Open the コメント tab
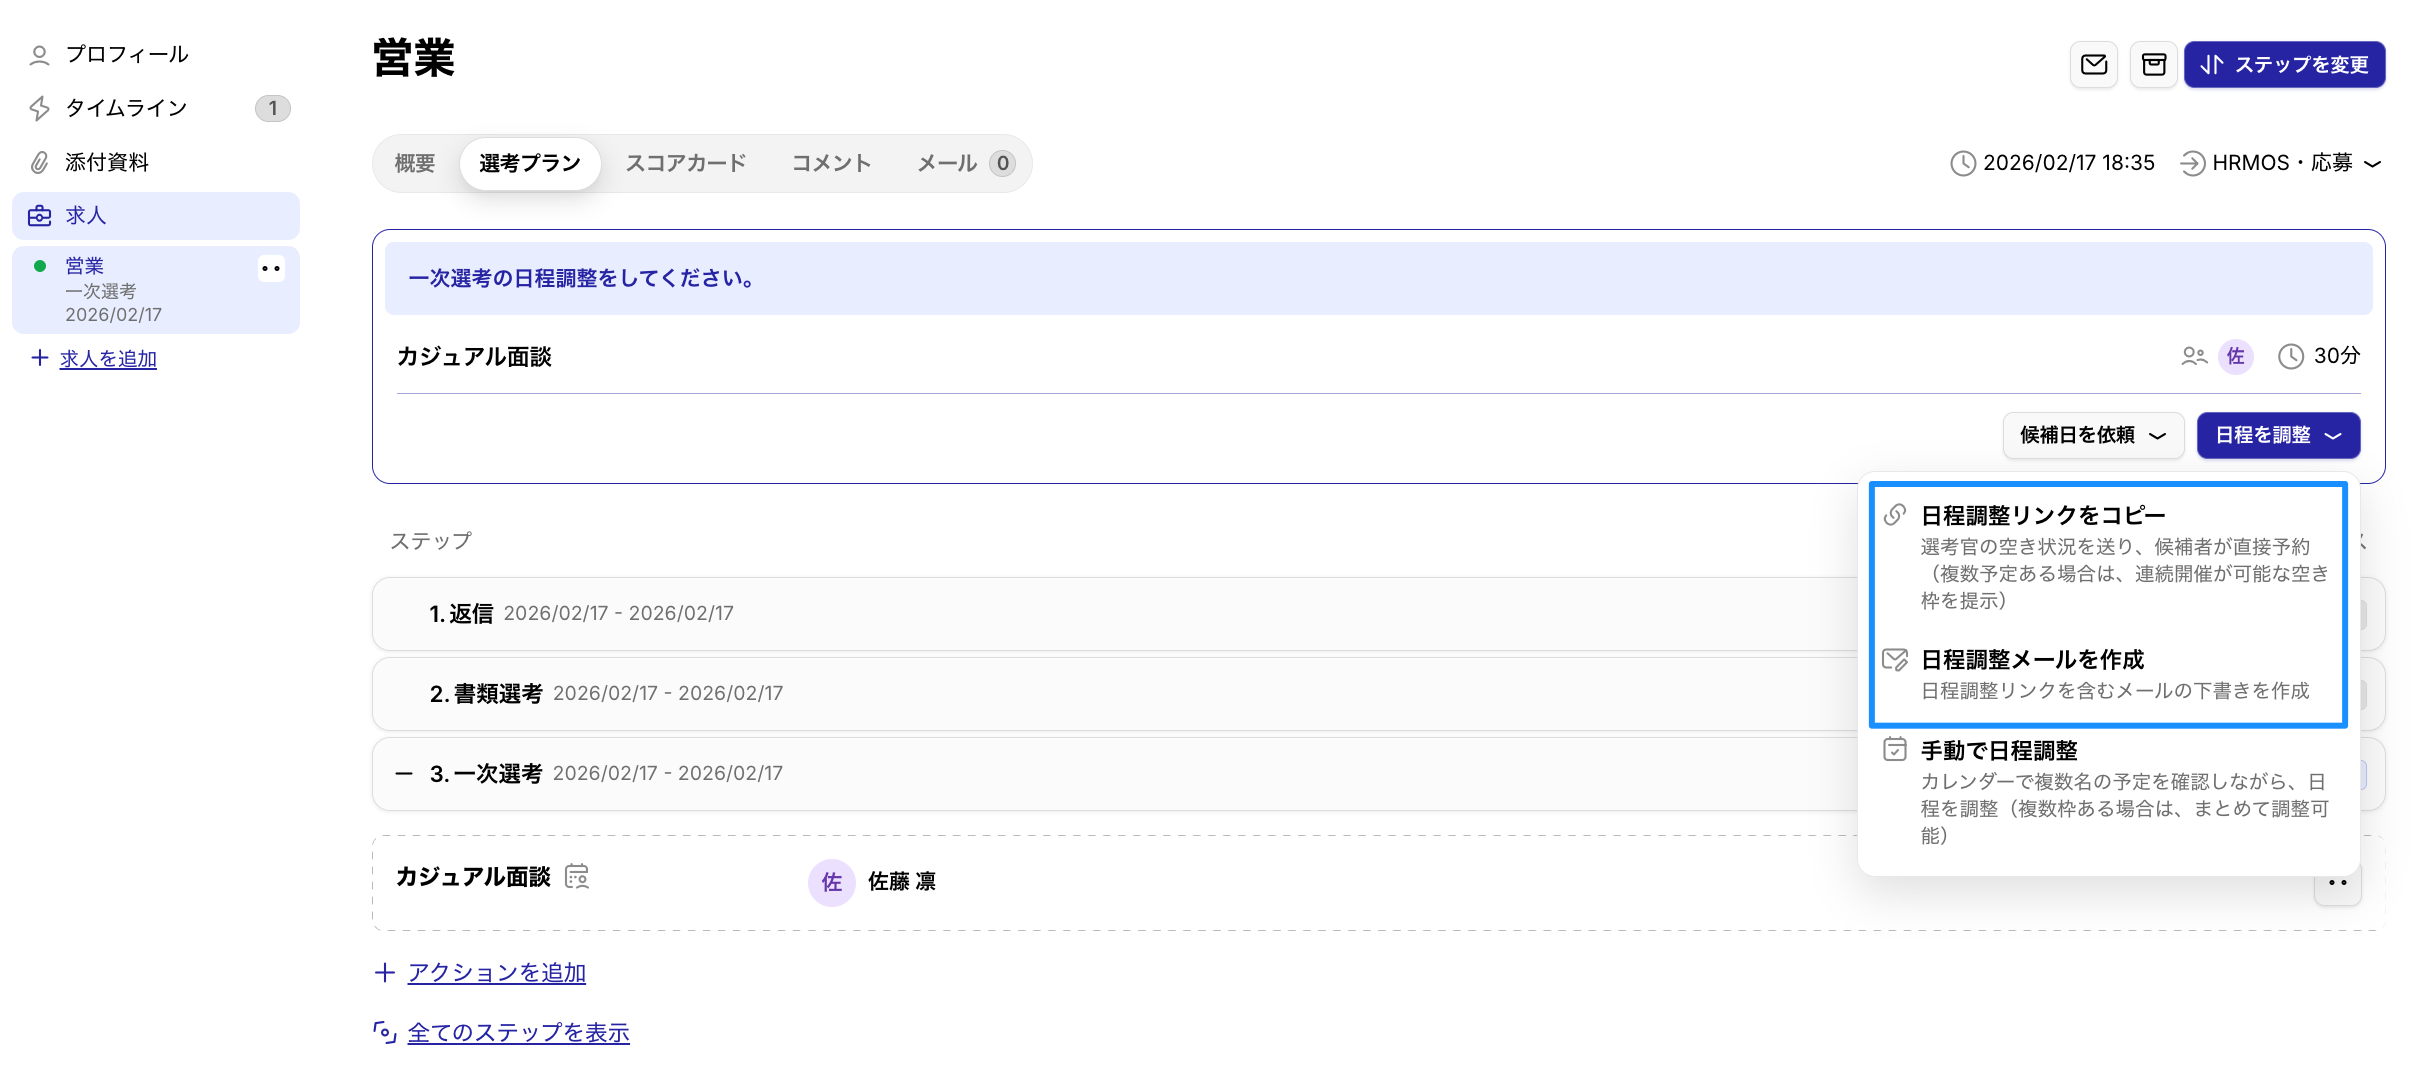2436x1070 pixels. coord(831,163)
